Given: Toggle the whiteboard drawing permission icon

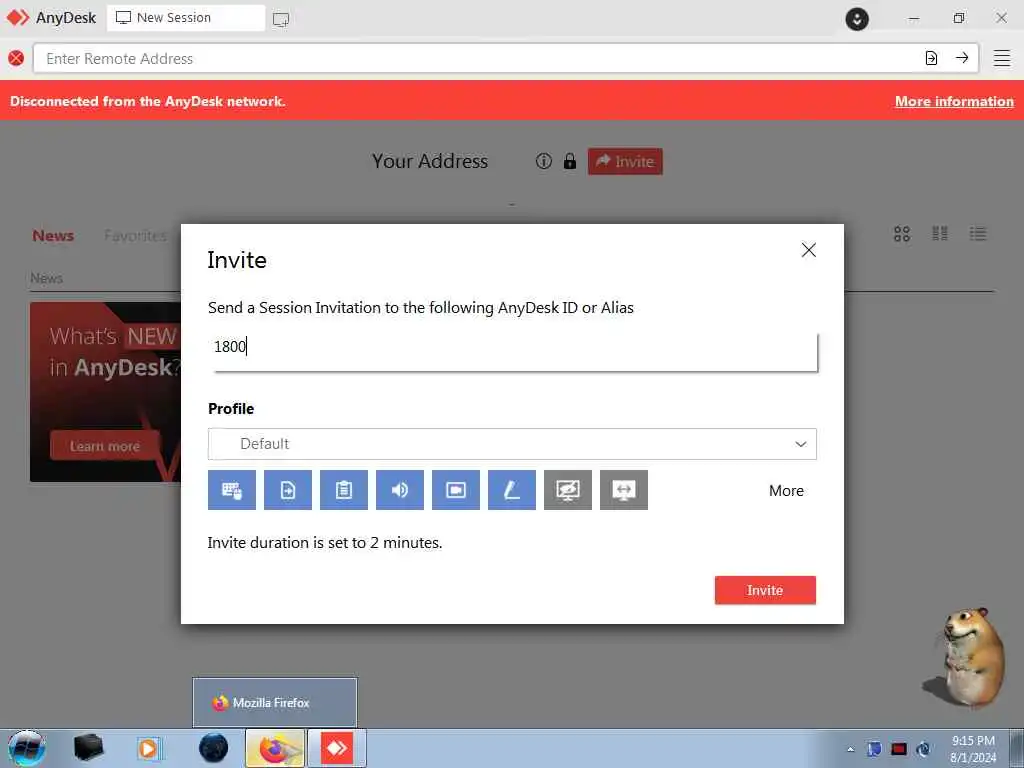Looking at the screenshot, I should 512,490.
